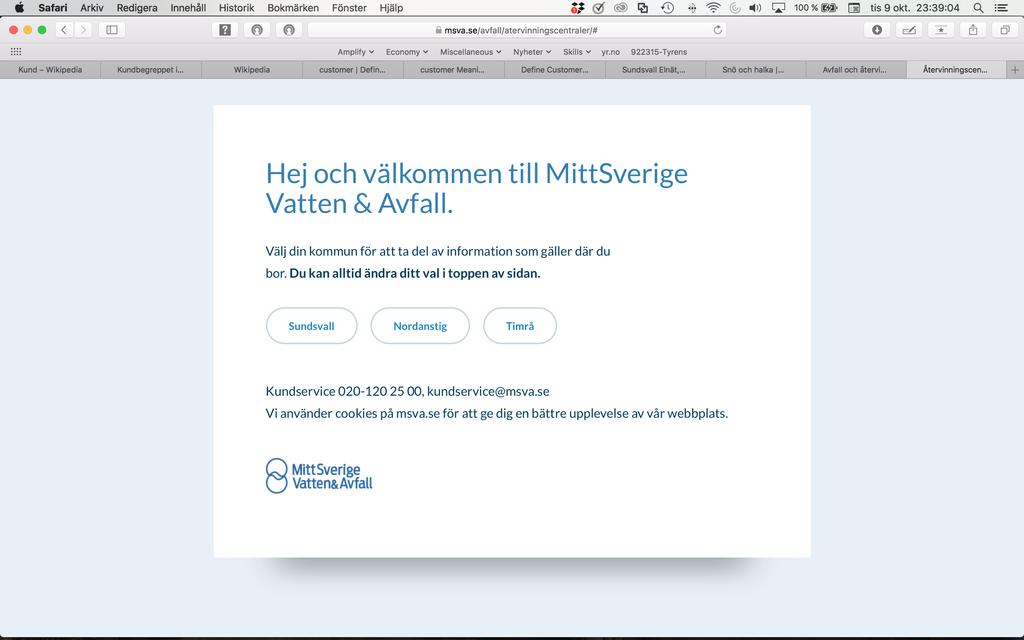The image size is (1024, 640).
Task: Expand the Nyheter bookmarks folder
Action: coord(532,52)
